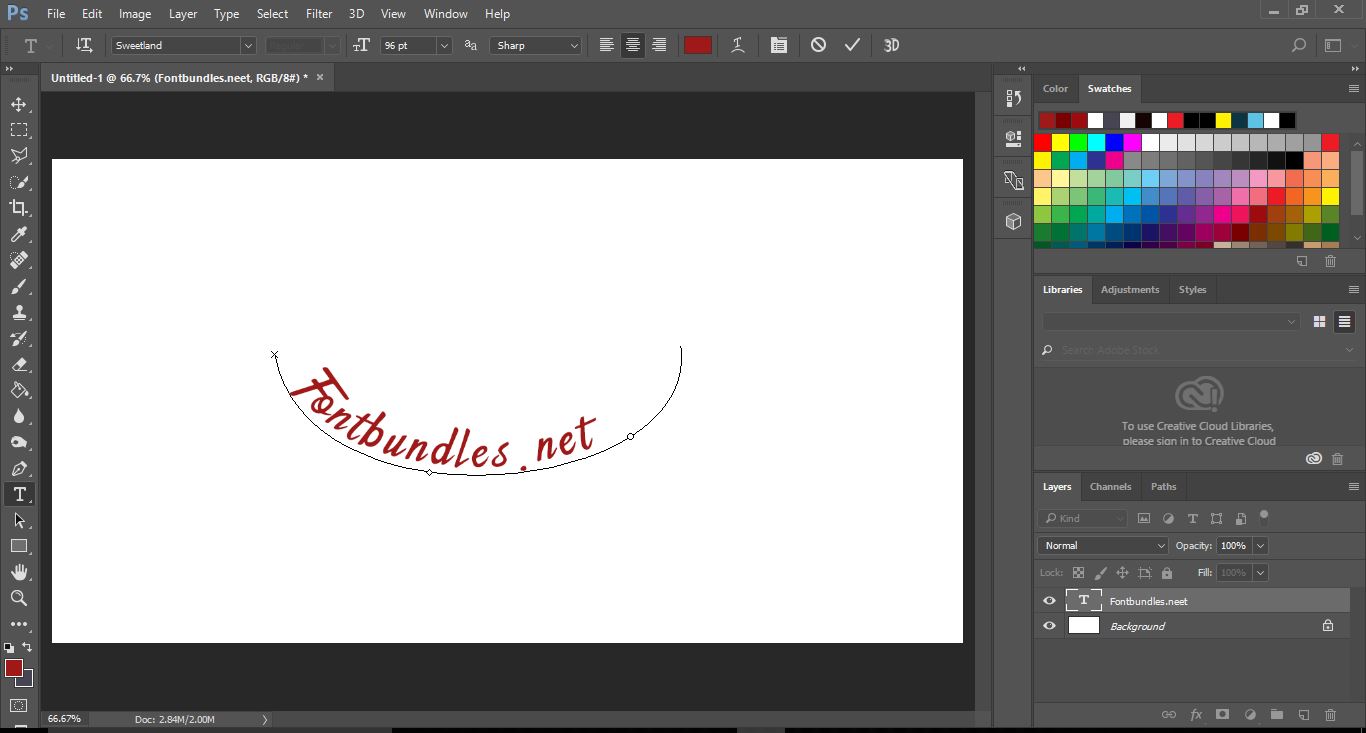Open the Layer menu
The width and height of the screenshot is (1366, 733).
click(x=183, y=14)
